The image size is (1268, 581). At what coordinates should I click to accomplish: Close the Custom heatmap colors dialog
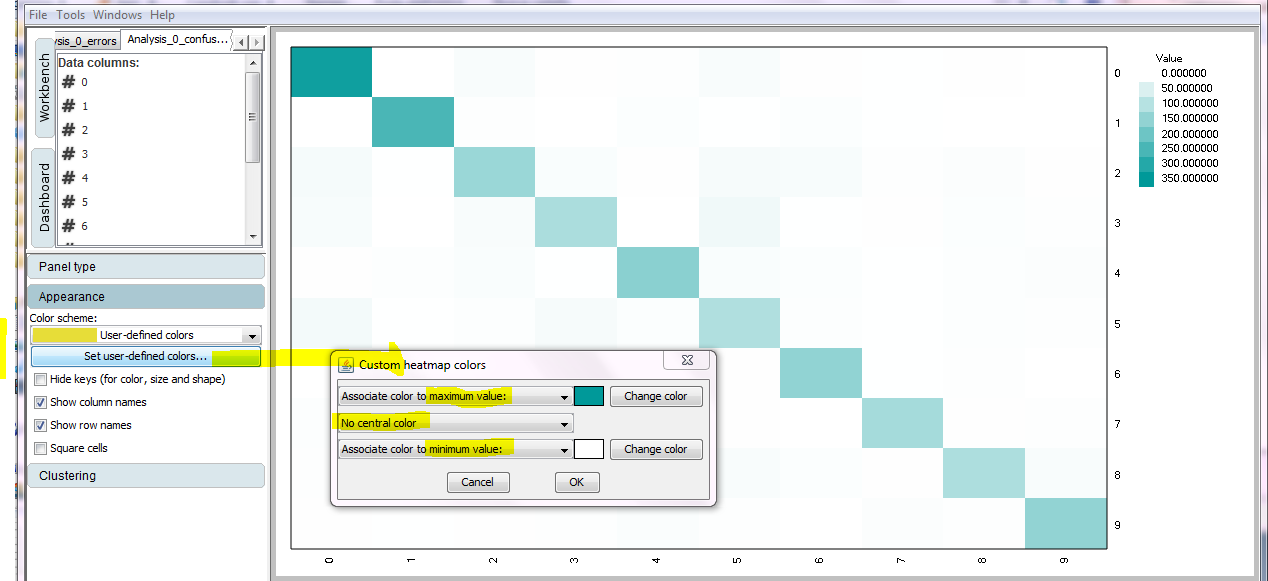(x=688, y=364)
